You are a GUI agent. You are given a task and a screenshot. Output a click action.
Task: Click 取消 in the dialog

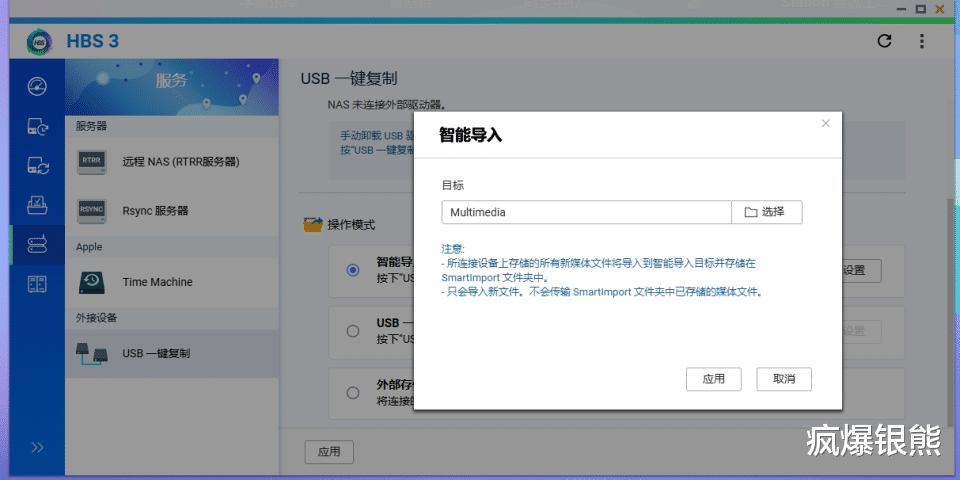point(784,379)
